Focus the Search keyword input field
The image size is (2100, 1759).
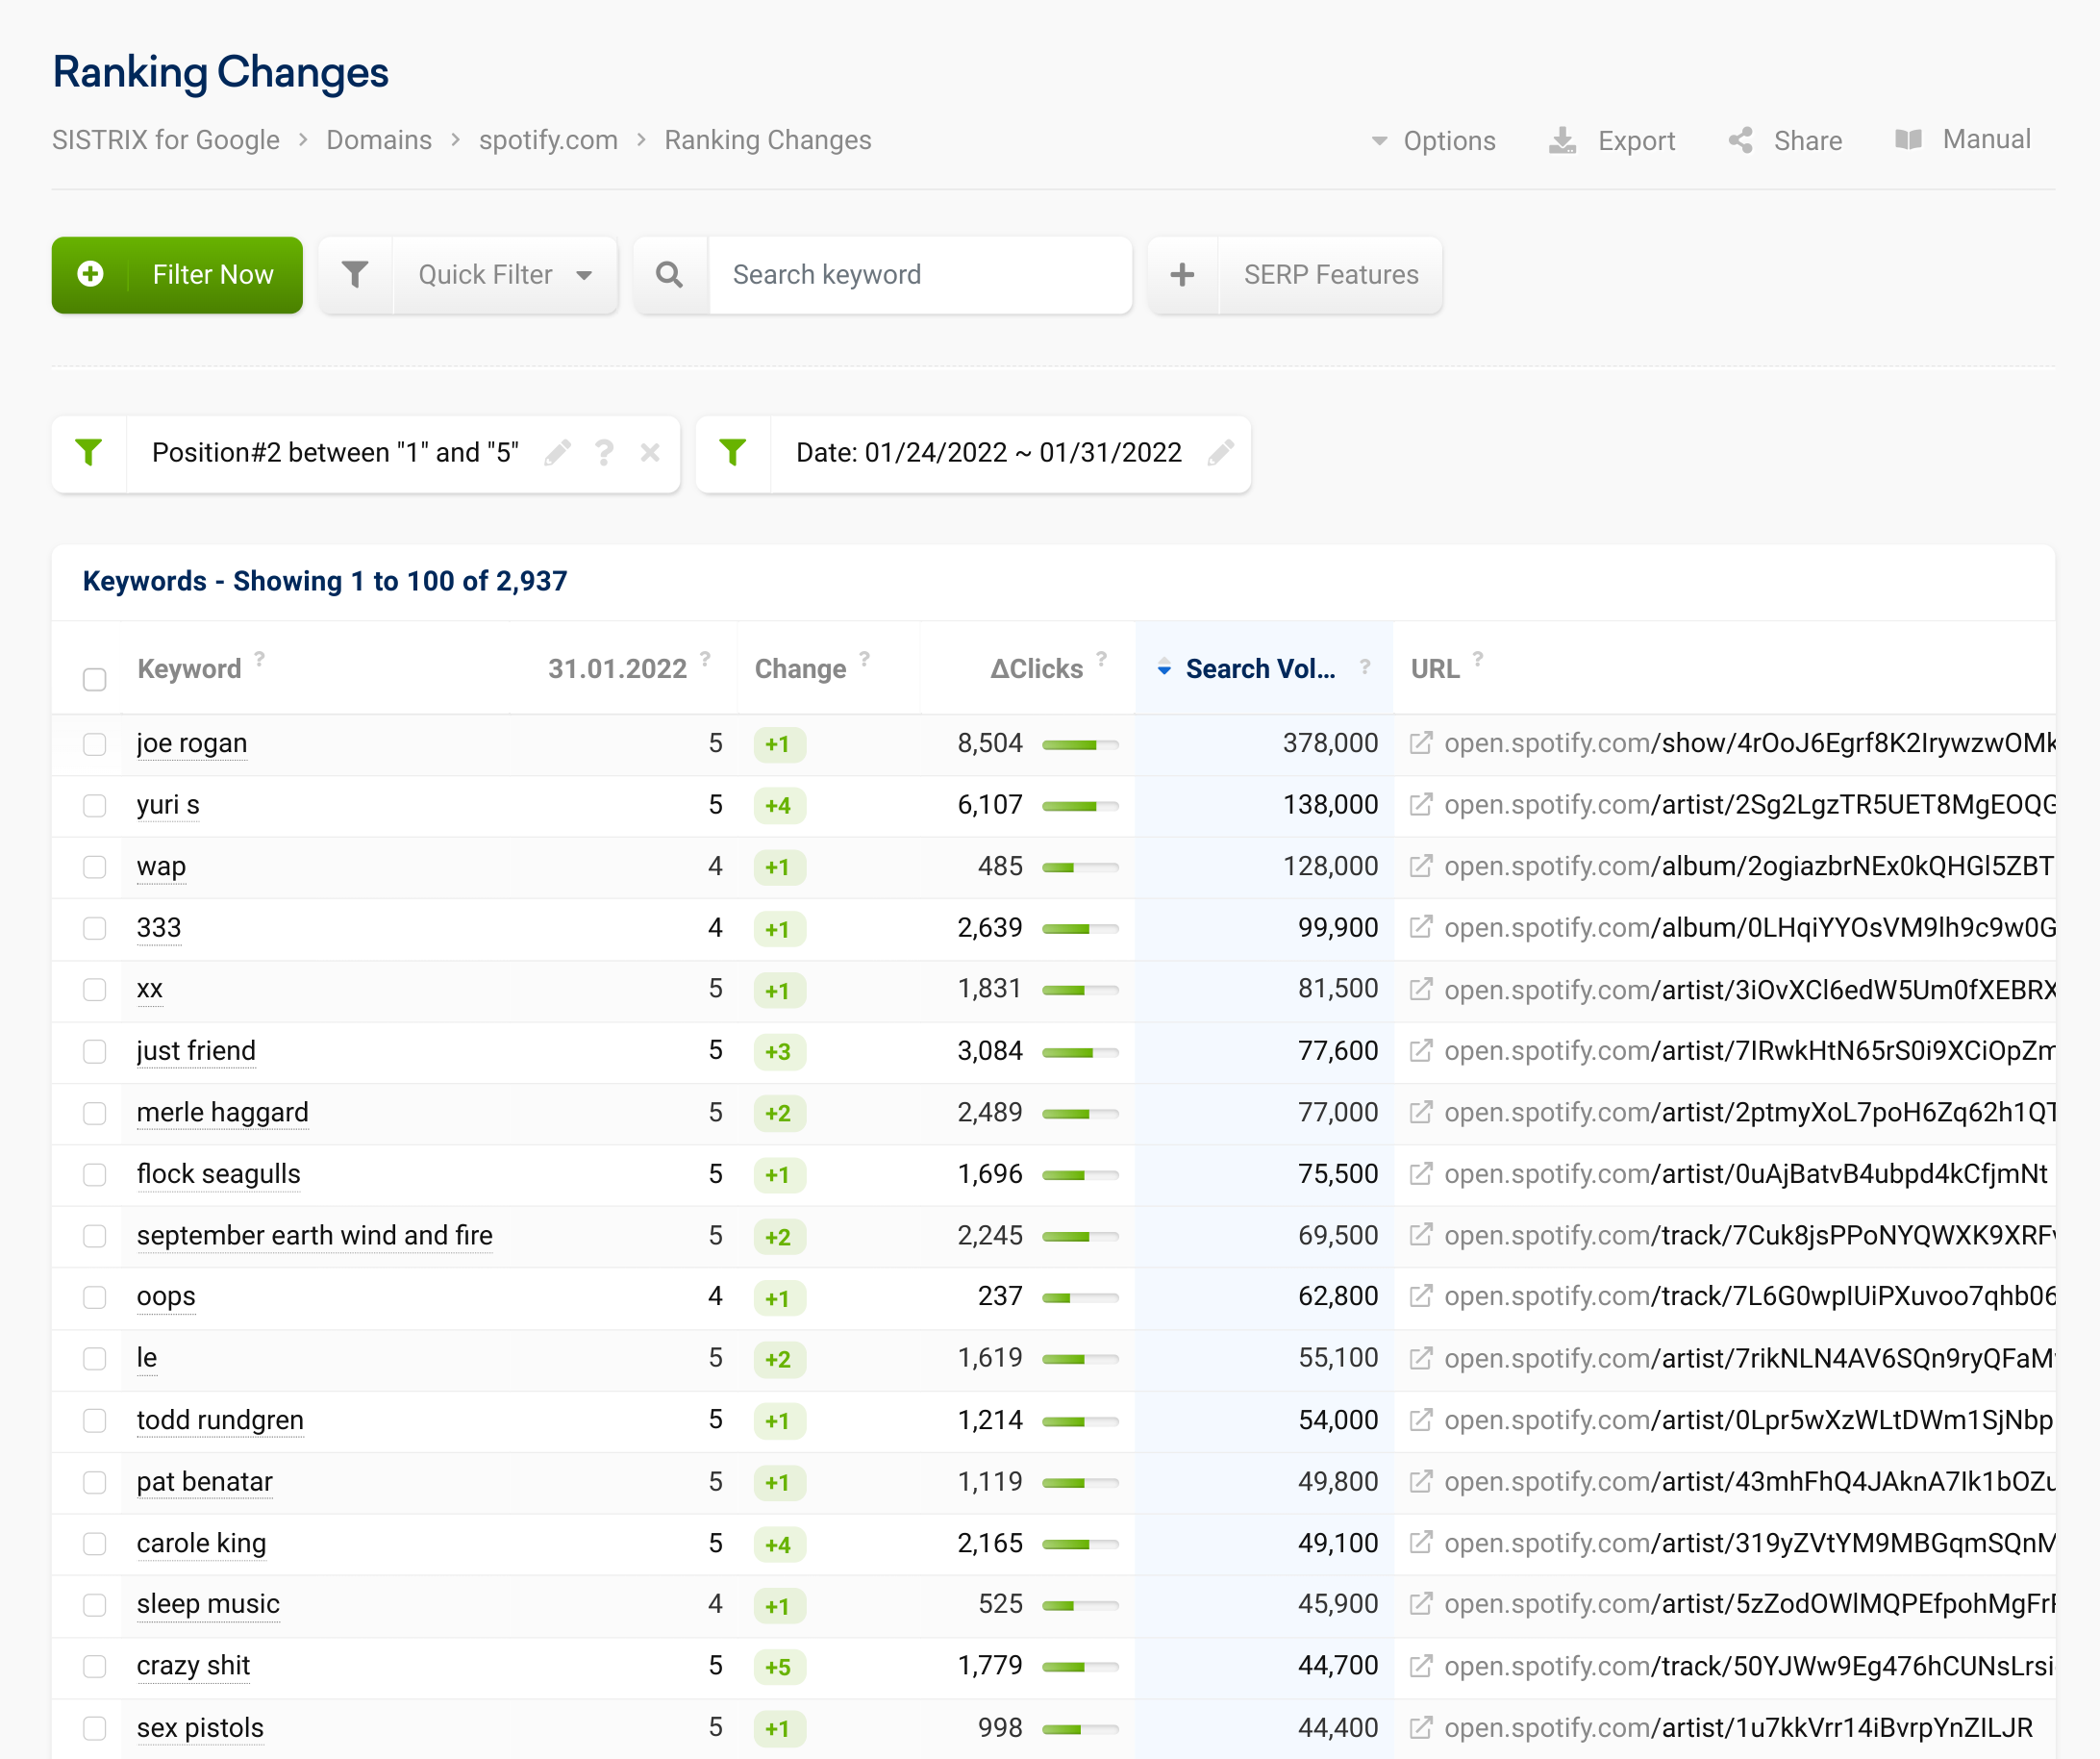(x=920, y=275)
